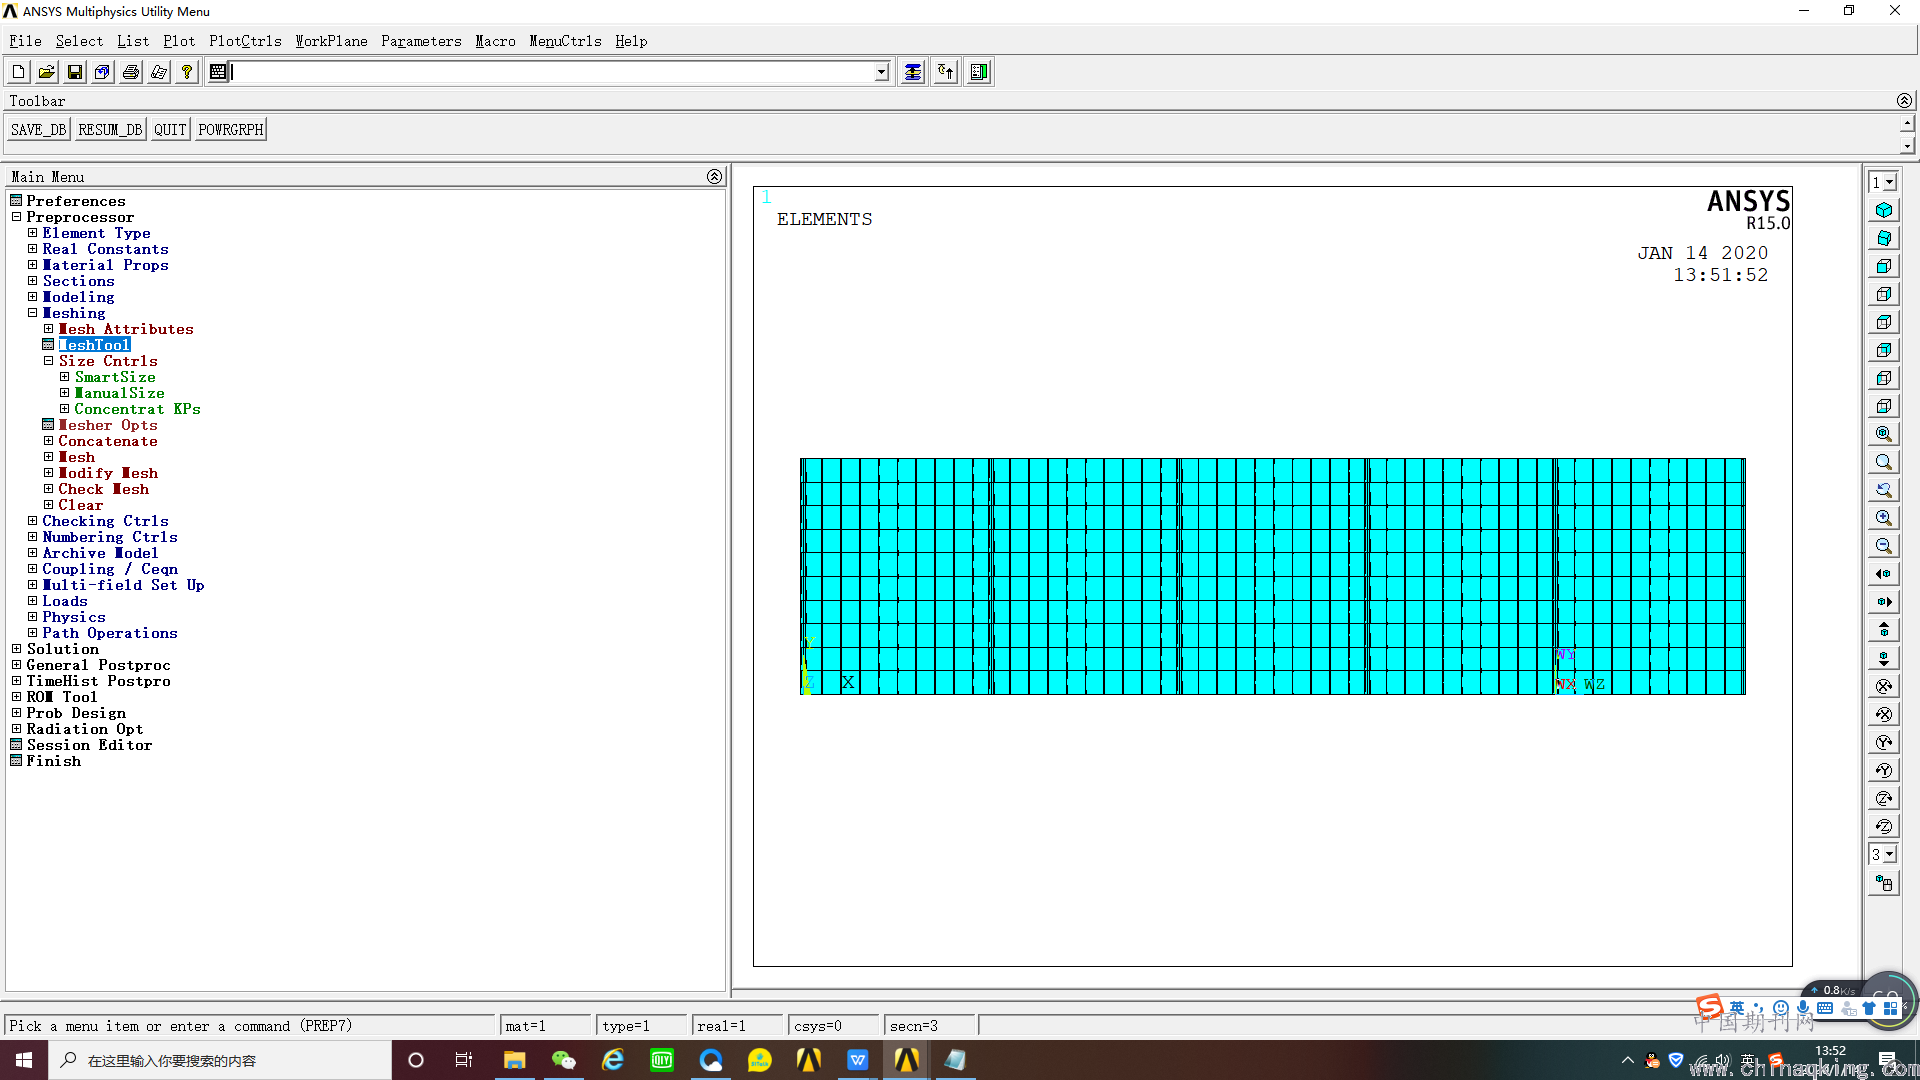Click the printer Image Capture icon
The width and height of the screenshot is (1920, 1080).
click(131, 72)
